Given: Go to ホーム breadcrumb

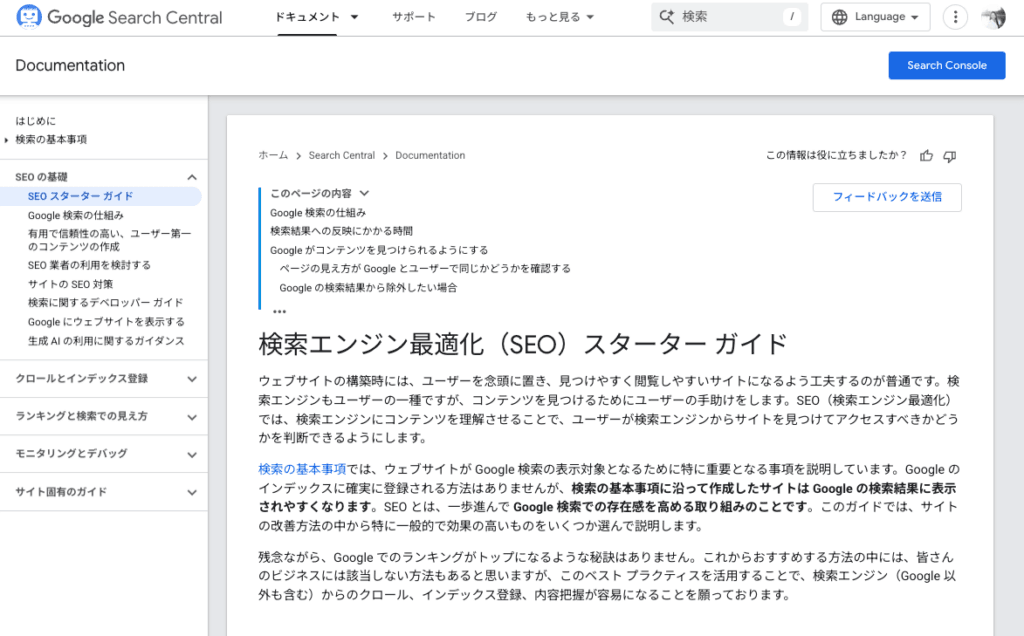Looking at the screenshot, I should [x=273, y=155].
